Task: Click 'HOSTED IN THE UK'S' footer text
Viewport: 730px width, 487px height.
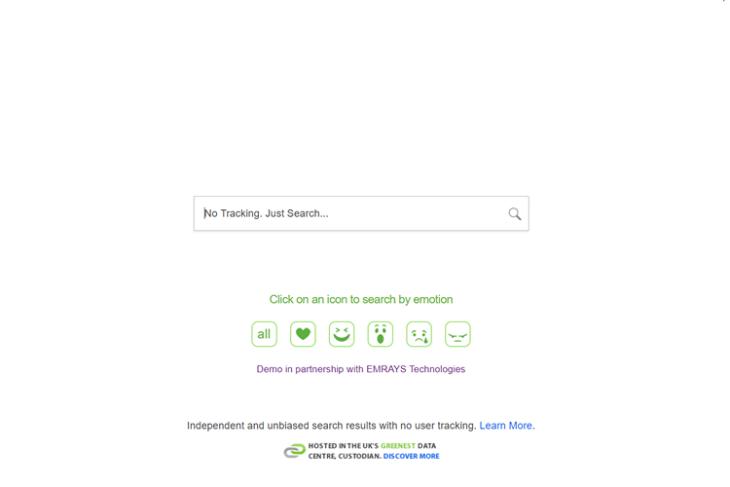Action: point(343,446)
